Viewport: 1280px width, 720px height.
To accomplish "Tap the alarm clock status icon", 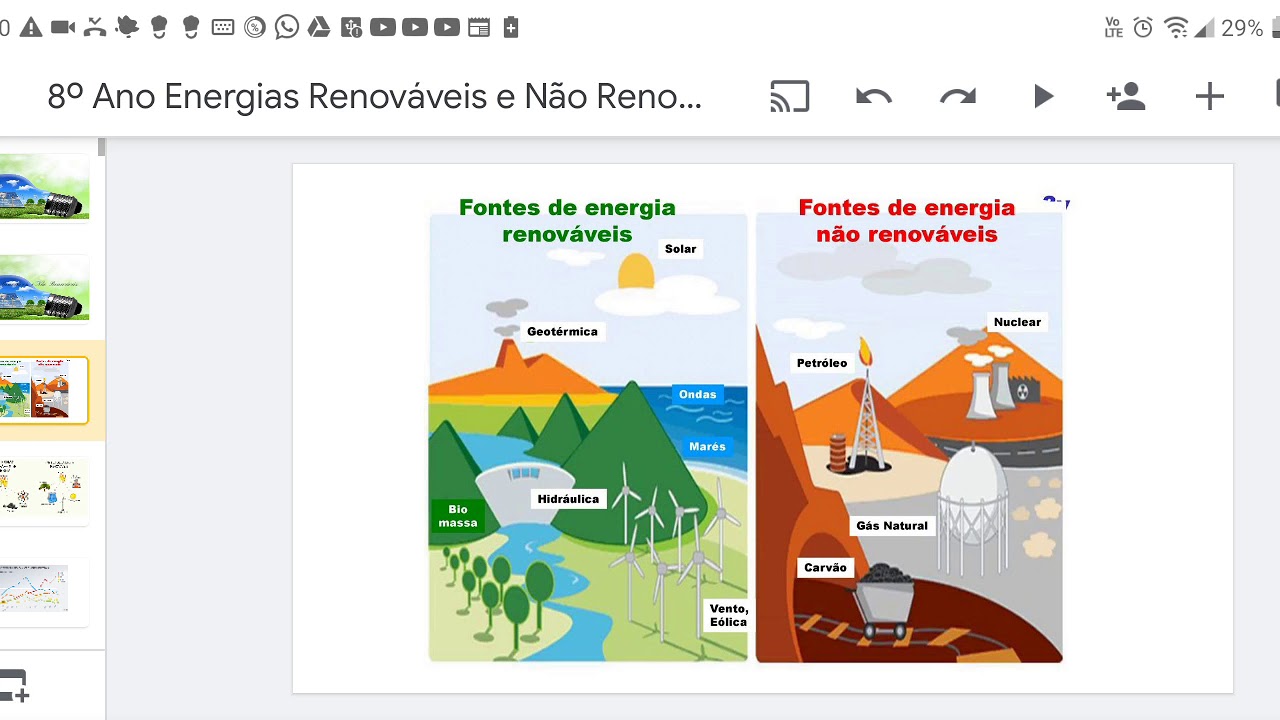I will tap(1143, 28).
